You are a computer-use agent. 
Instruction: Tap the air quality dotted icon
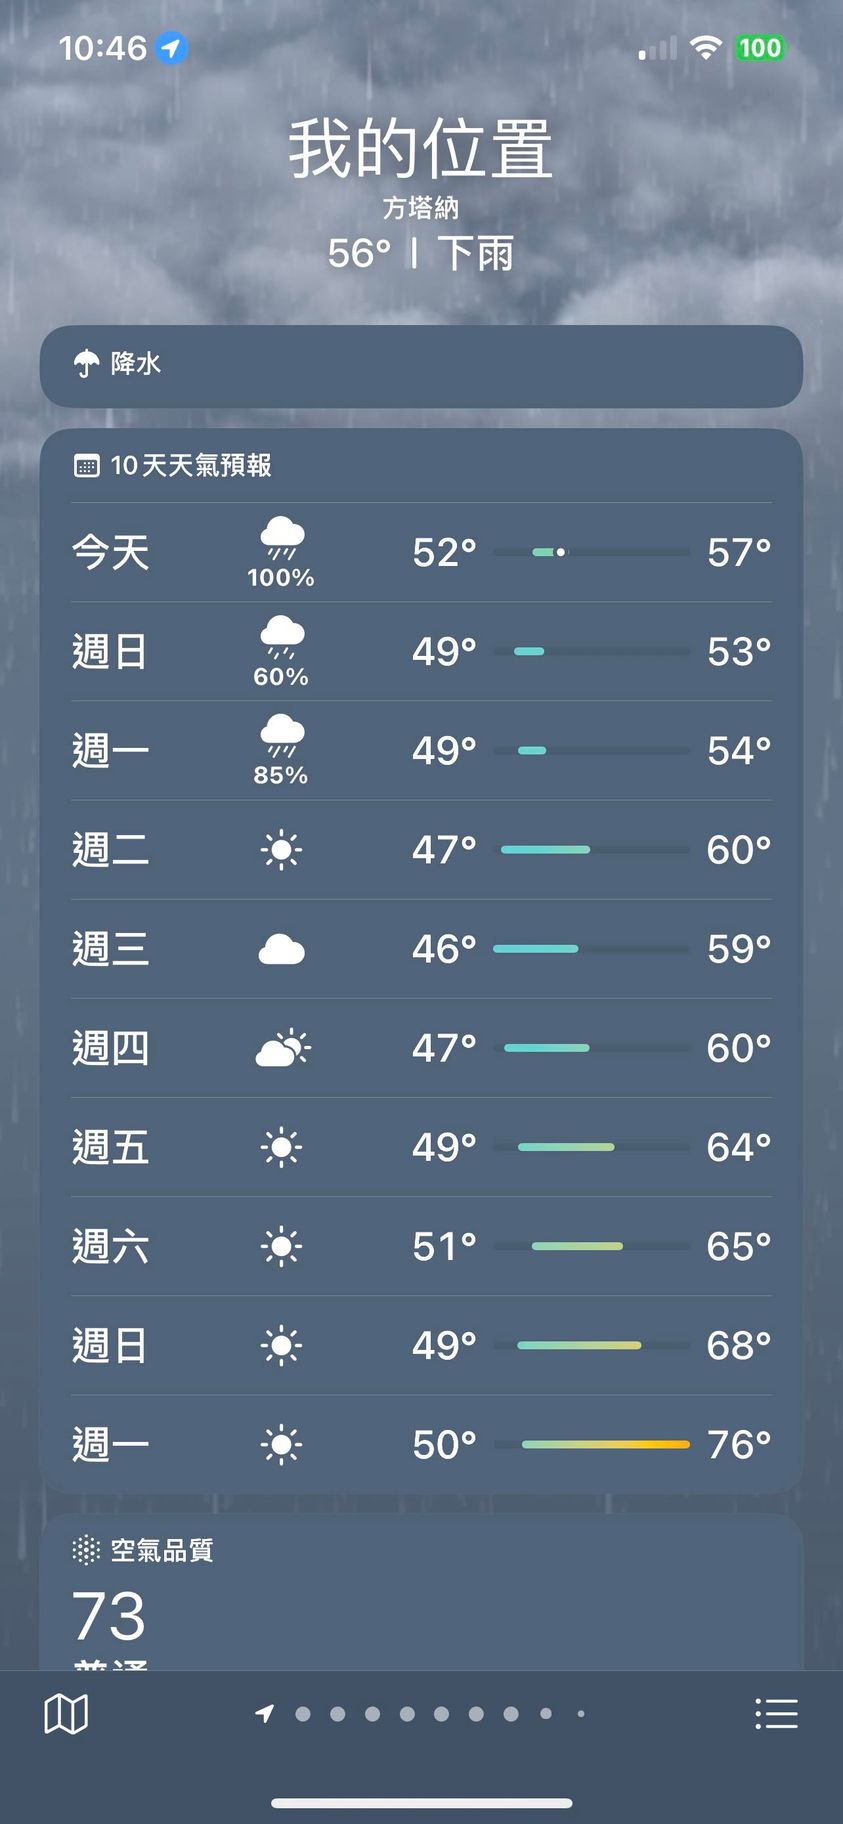click(x=86, y=1550)
